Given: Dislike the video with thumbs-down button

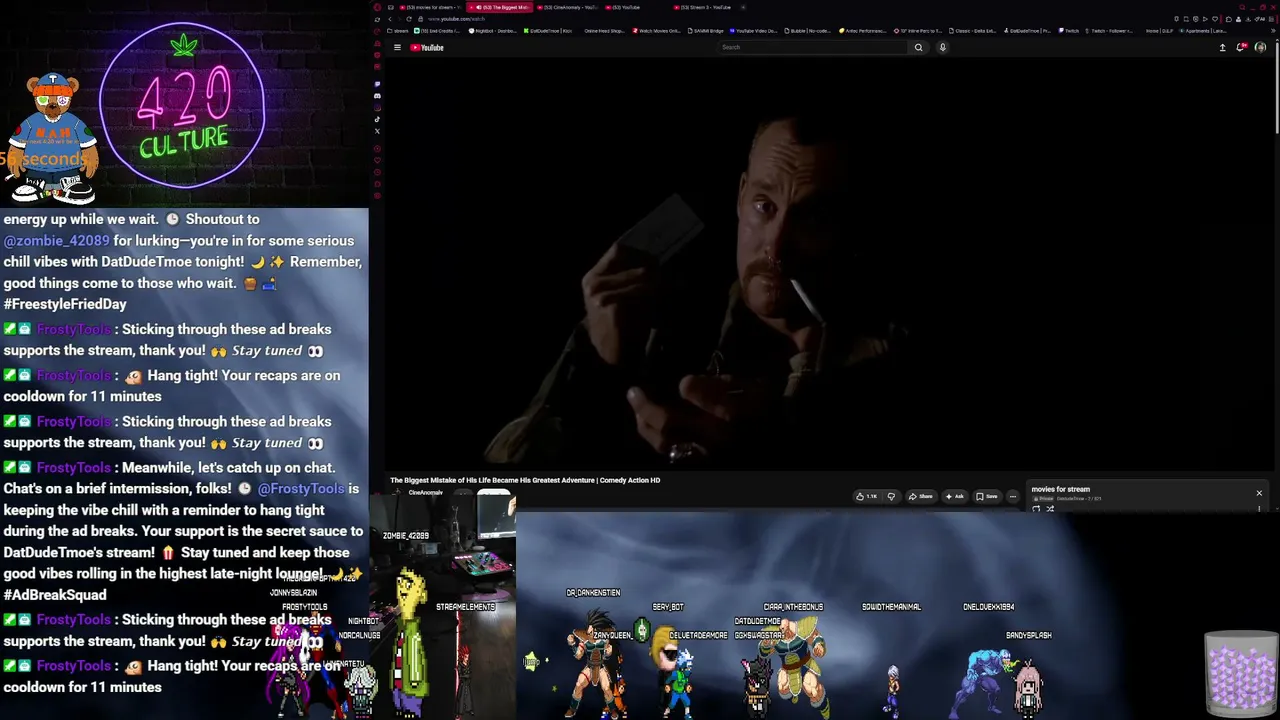Looking at the screenshot, I should 891,496.
